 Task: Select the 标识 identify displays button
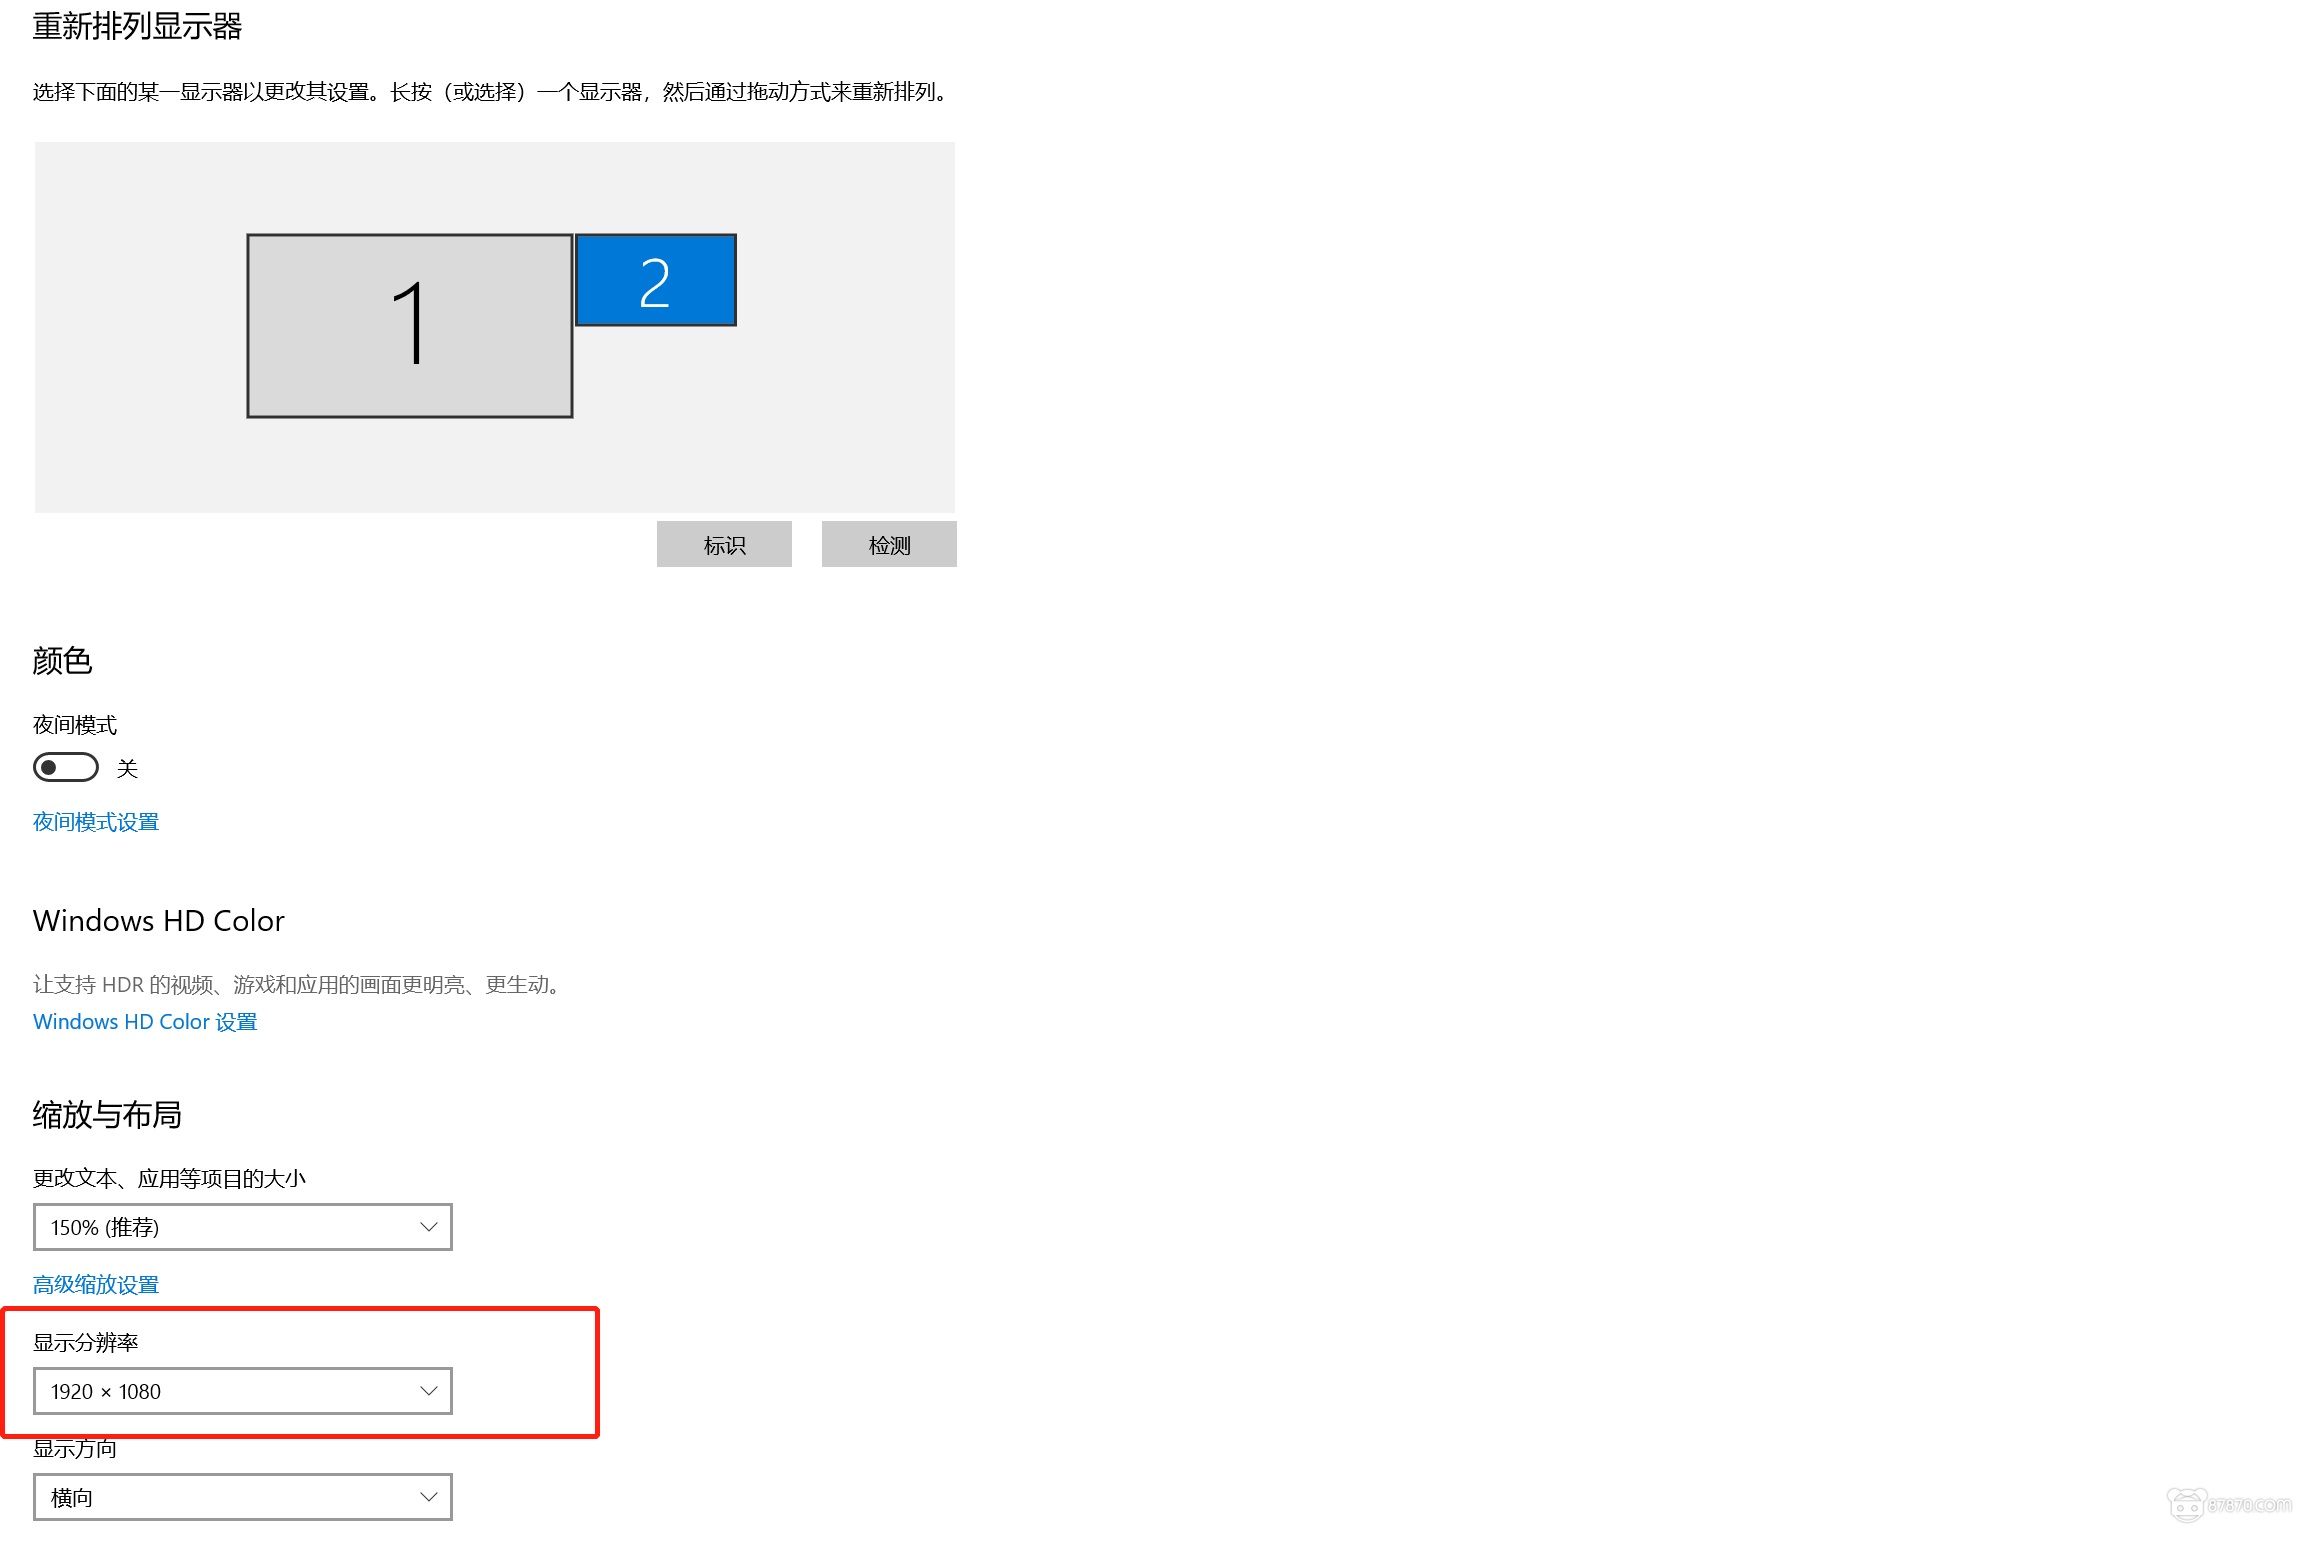pyautogui.click(x=724, y=545)
